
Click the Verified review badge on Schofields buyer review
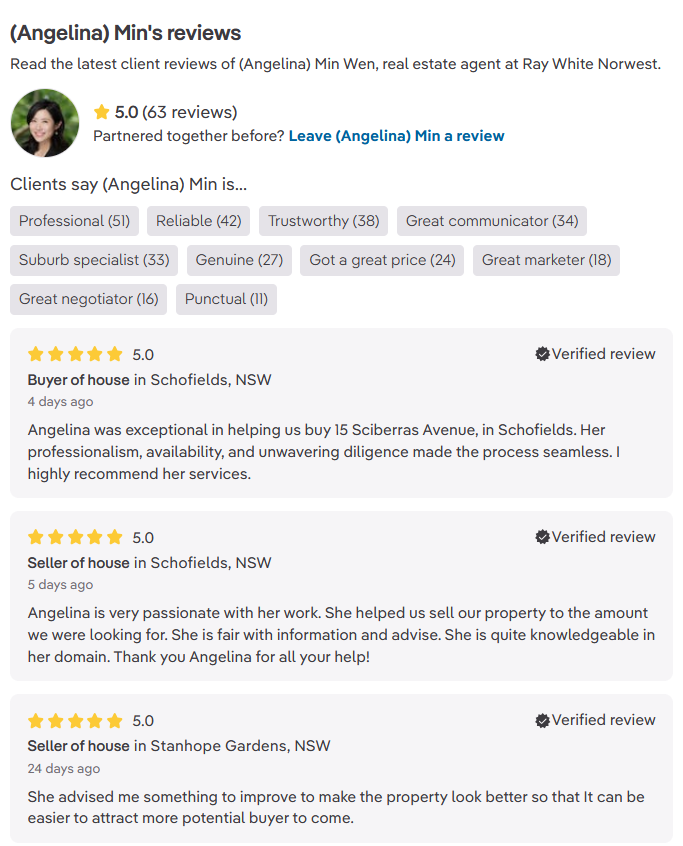point(595,354)
